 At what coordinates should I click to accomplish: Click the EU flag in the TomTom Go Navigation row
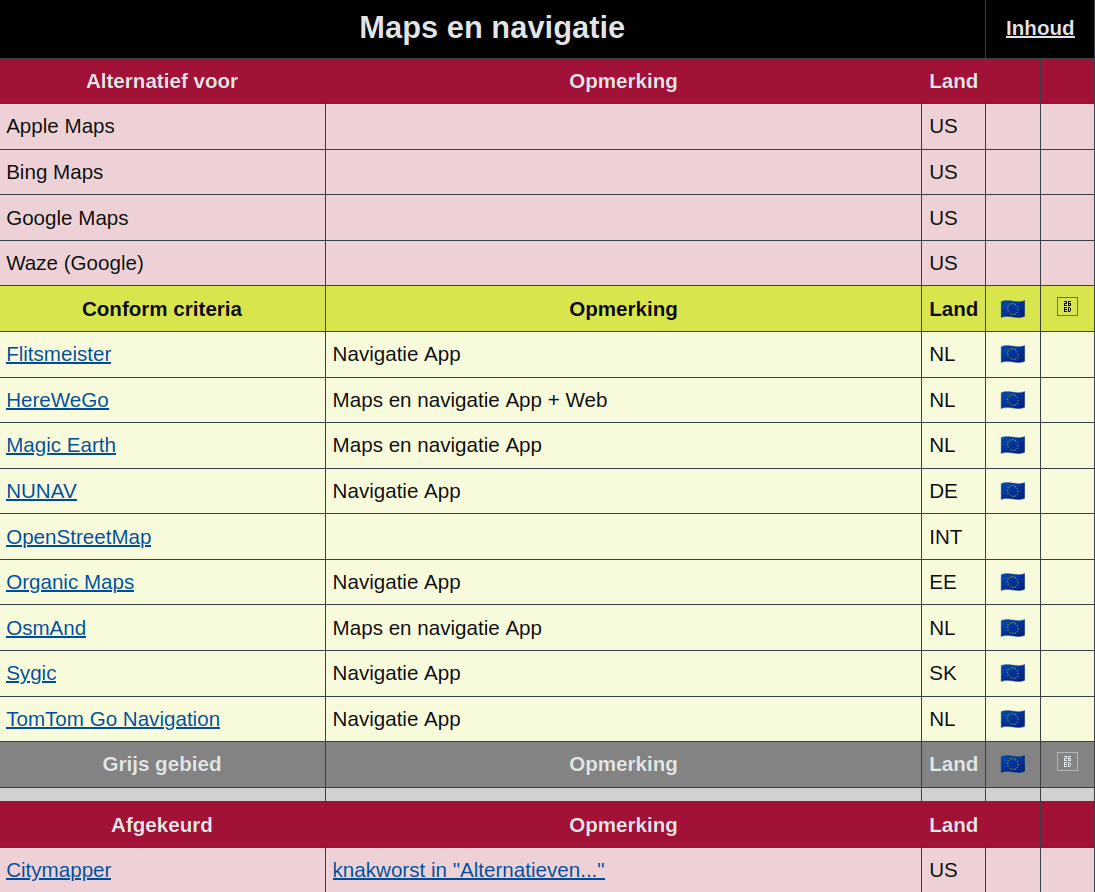point(1013,719)
